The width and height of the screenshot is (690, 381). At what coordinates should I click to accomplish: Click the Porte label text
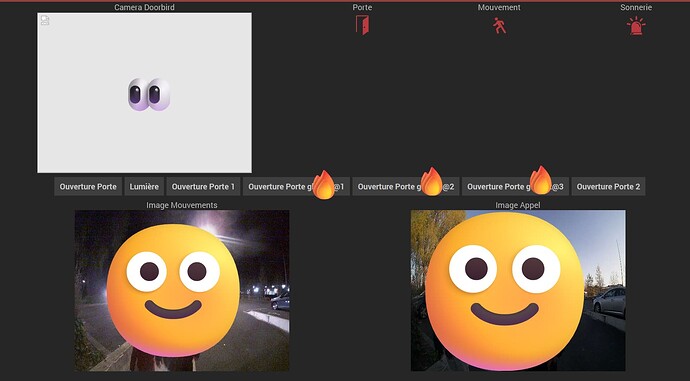pyautogui.click(x=362, y=7)
